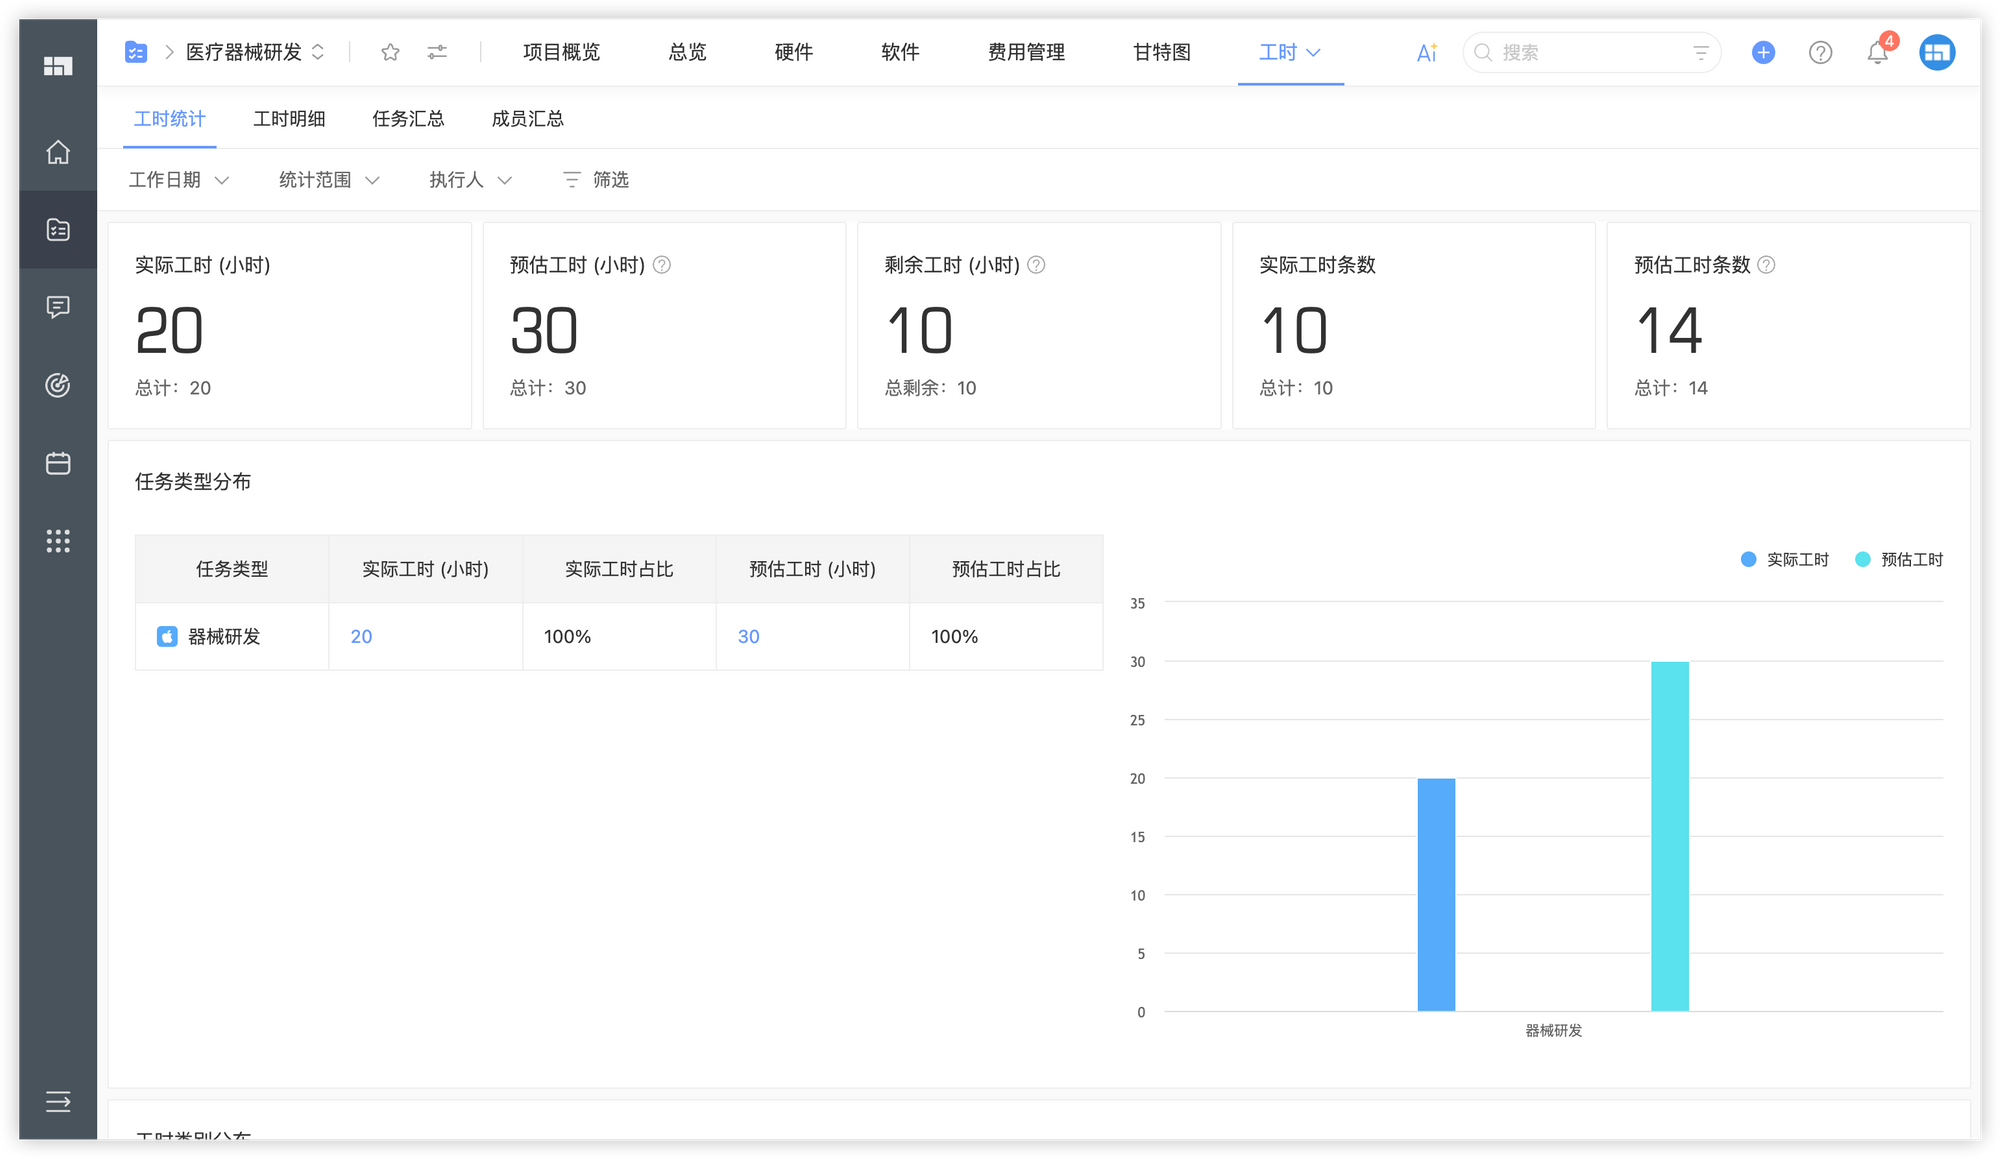The width and height of the screenshot is (2000, 1159).
Task: Click the AI assistant icon
Action: [1427, 52]
